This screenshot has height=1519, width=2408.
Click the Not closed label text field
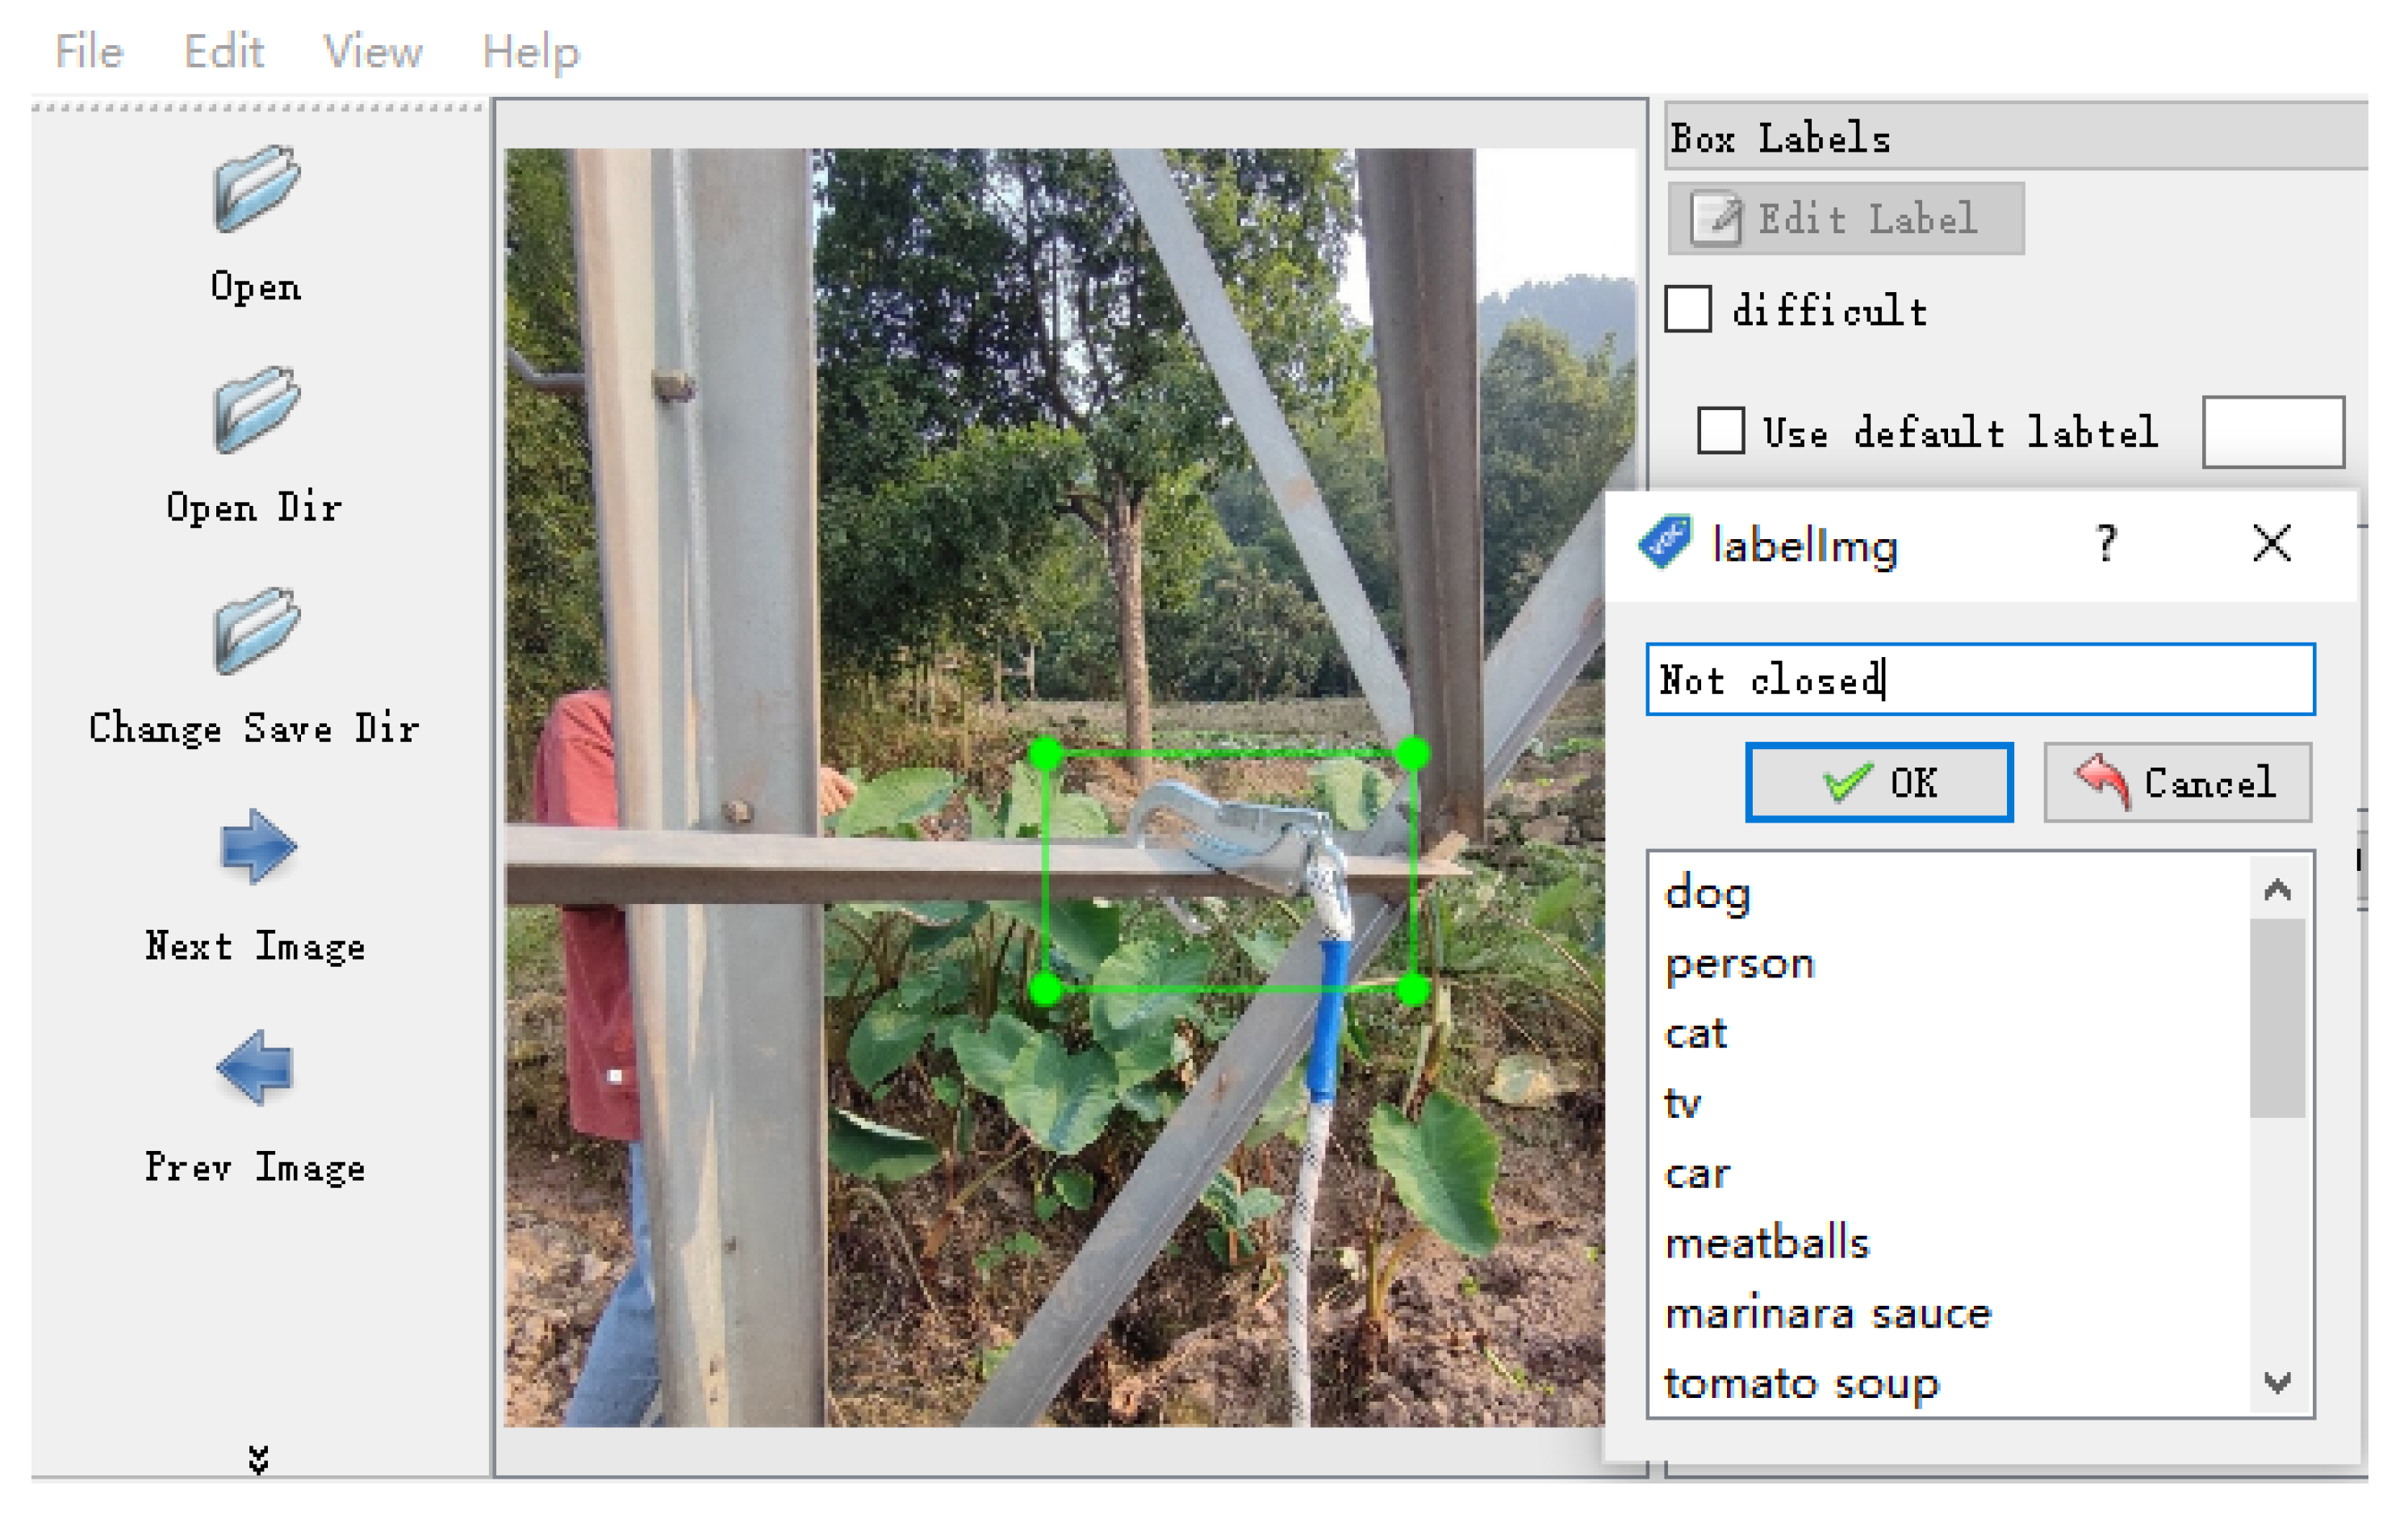point(1980,679)
